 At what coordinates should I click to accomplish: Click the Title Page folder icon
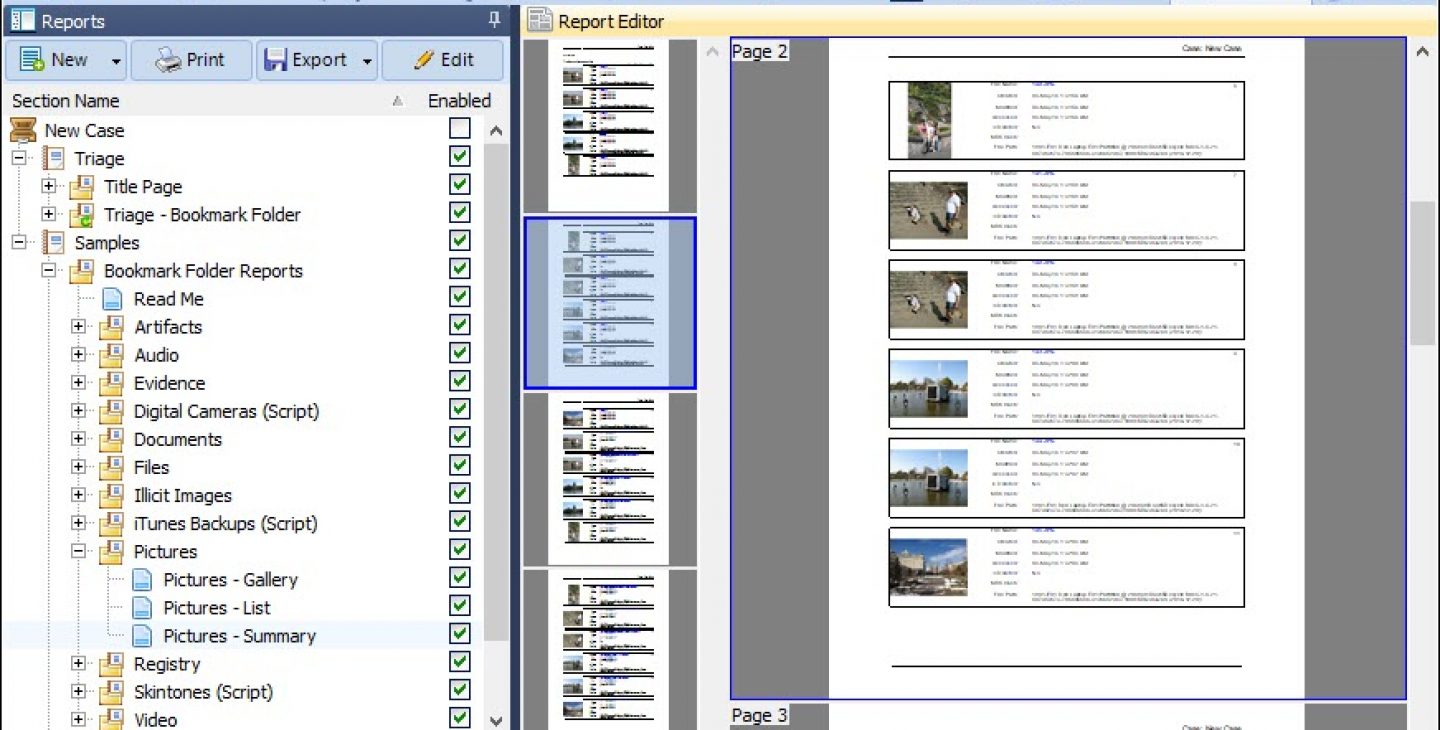82,186
